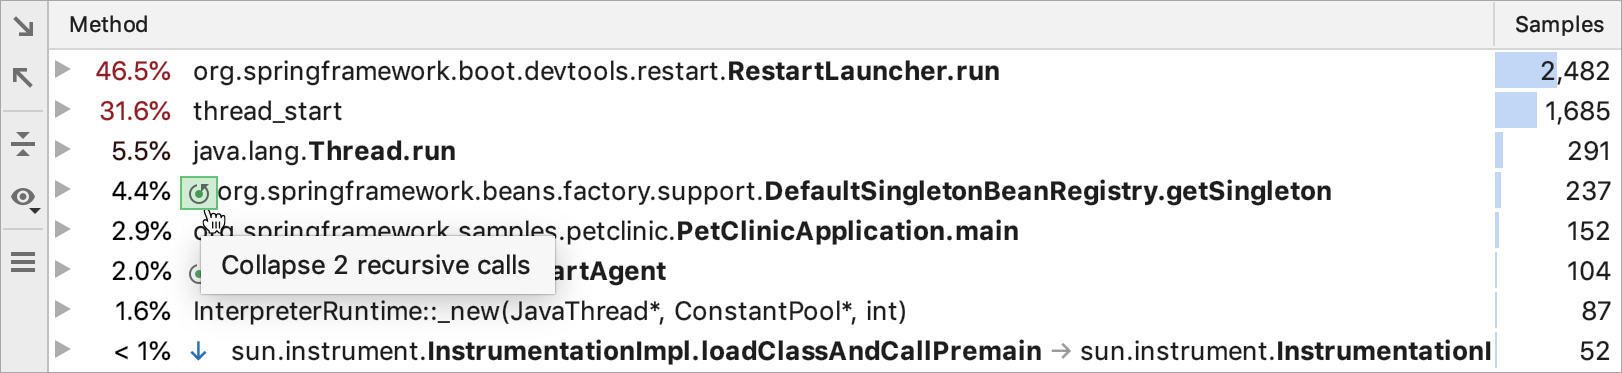Expand the RestartLauncher.run tree node

pyautogui.click(x=62, y=70)
